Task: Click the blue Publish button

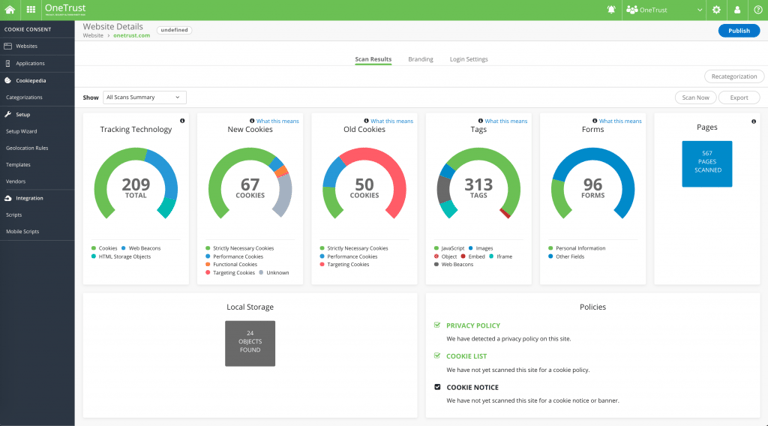Action: [x=738, y=31]
